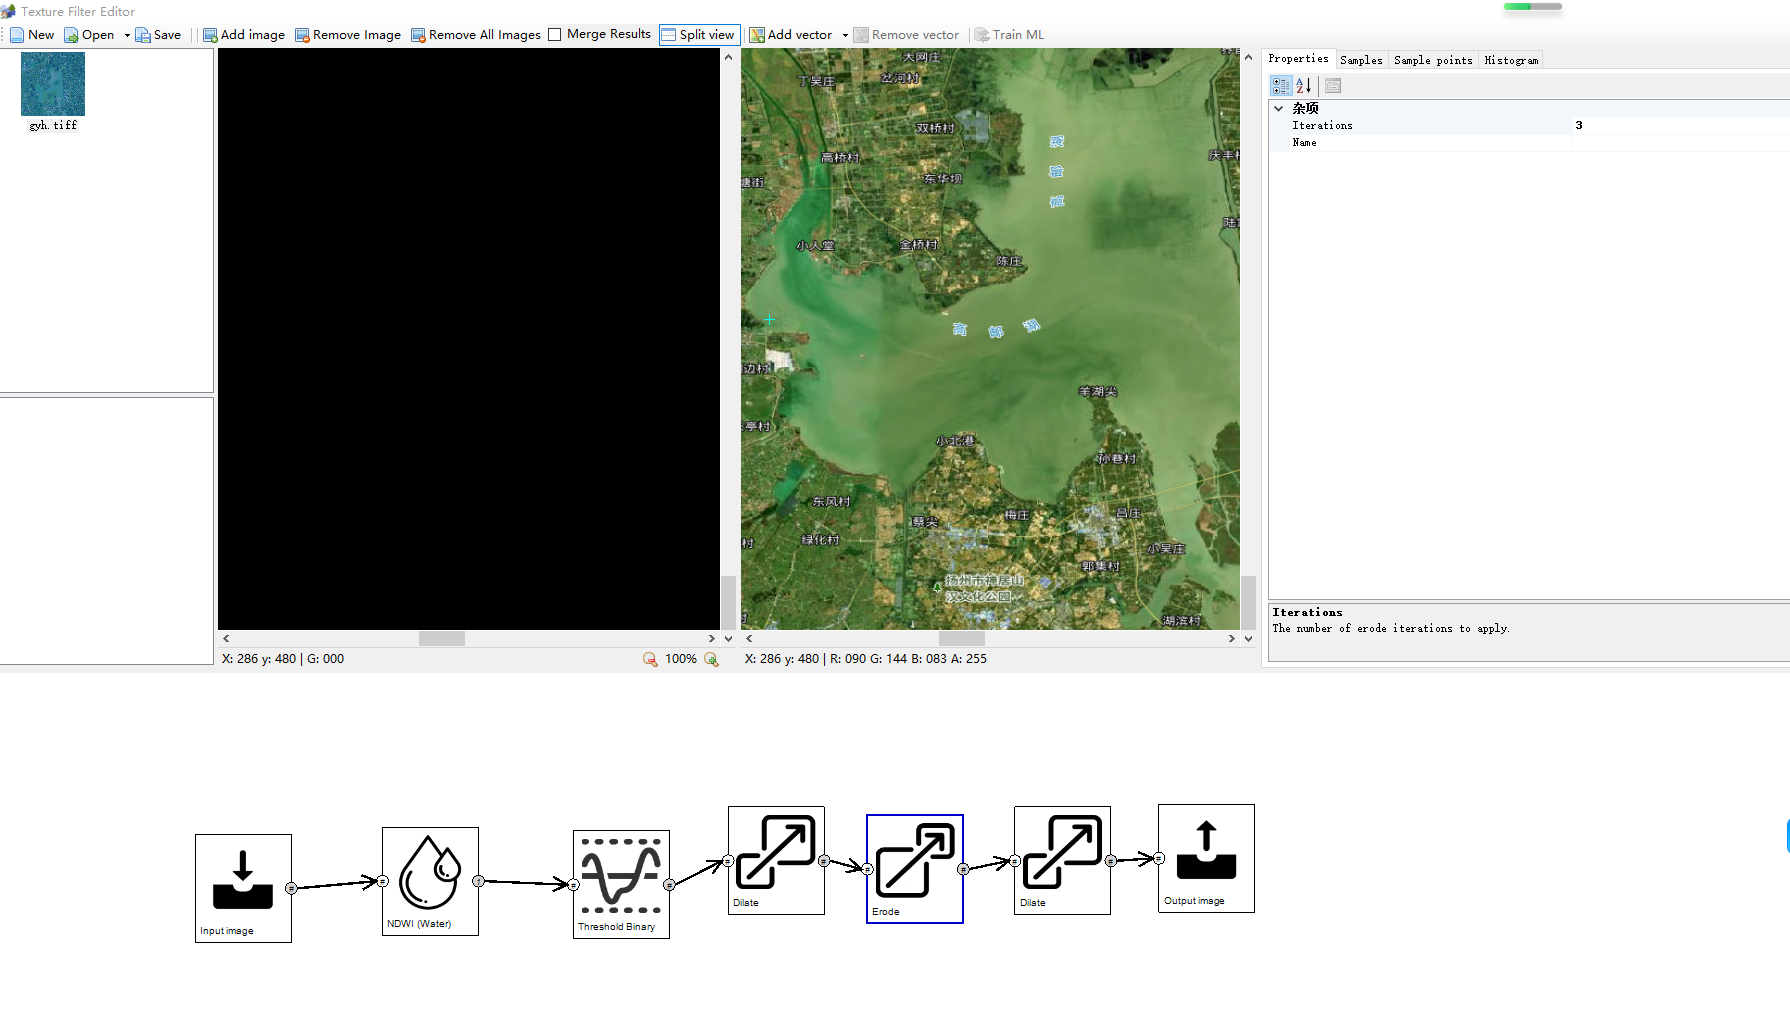The image size is (1790, 1017).
Task: Edit the Iterations value field
Action: click(x=1680, y=126)
